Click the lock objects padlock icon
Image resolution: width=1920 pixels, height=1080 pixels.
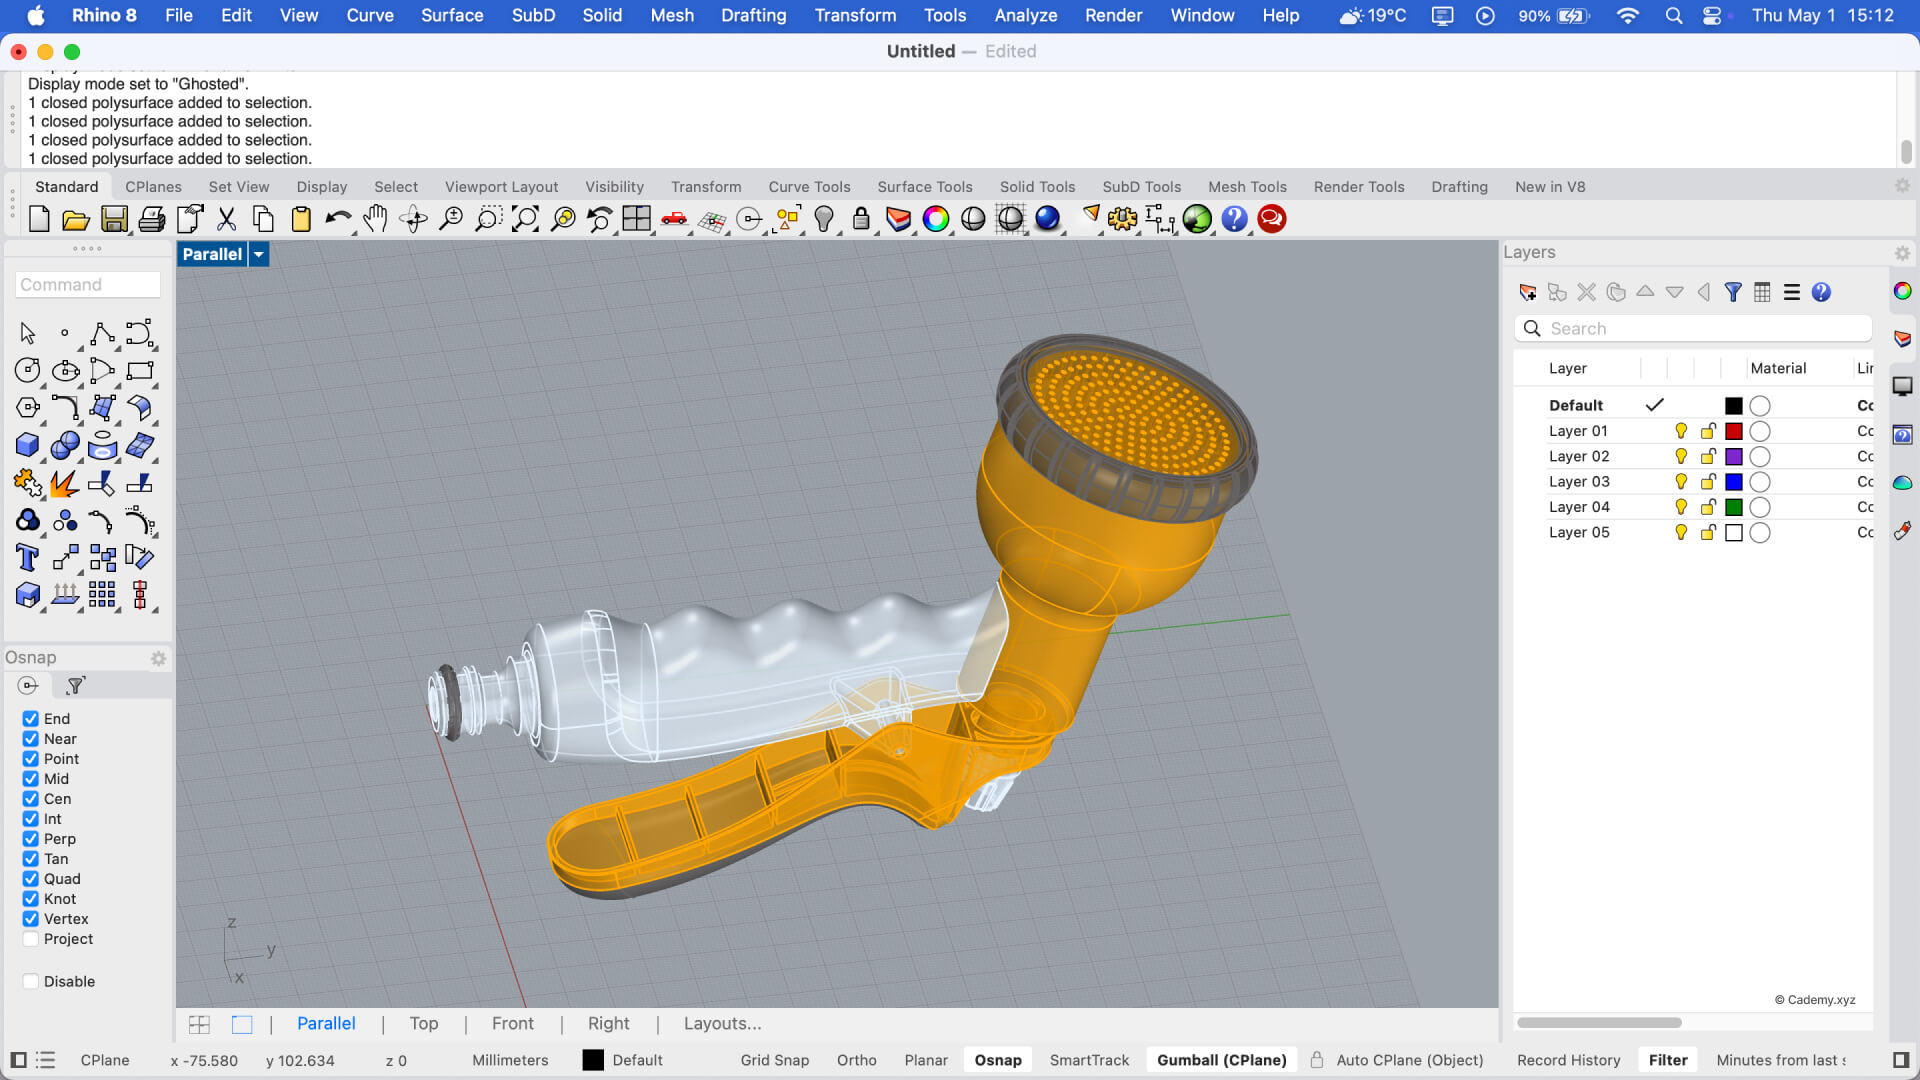tap(861, 219)
